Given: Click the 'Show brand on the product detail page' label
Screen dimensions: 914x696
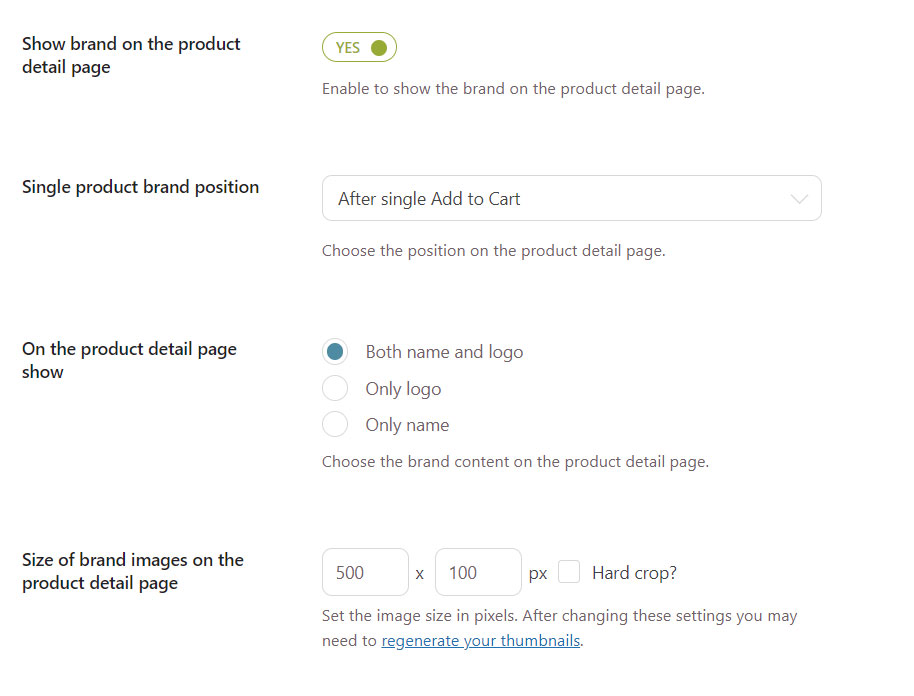Looking at the screenshot, I should [131, 55].
